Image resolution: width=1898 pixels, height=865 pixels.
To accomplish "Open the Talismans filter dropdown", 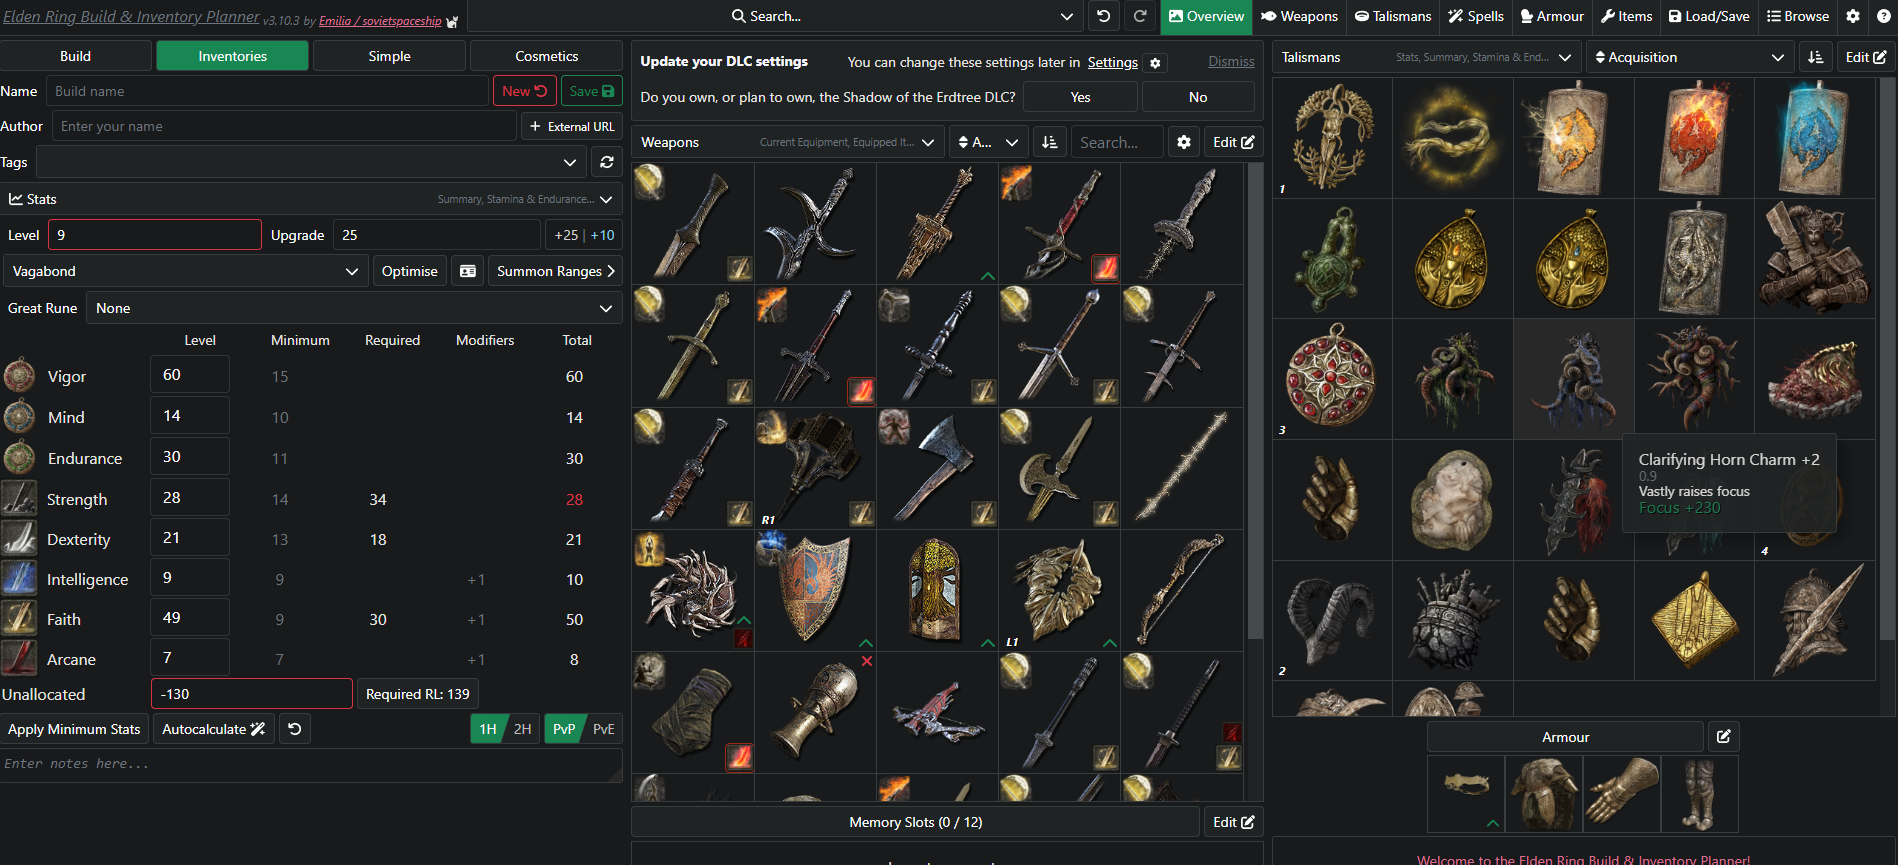I will (x=1484, y=57).
